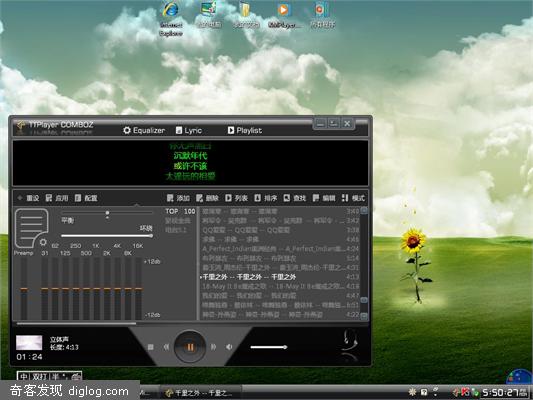Image resolution: width=533 pixels, height=400 pixels.
Task: Open the Internet Explorer desktop icon
Action: tap(171, 19)
